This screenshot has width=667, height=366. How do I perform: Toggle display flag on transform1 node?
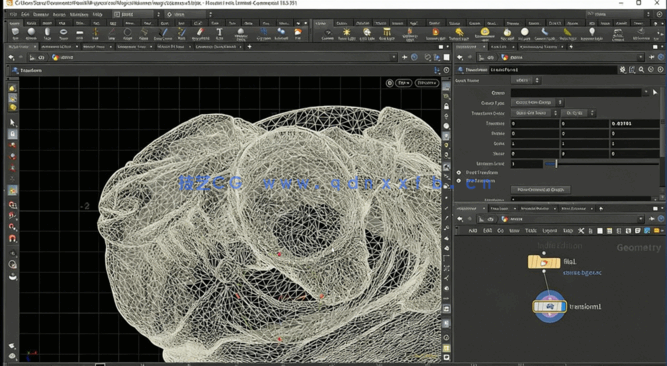pos(563,306)
